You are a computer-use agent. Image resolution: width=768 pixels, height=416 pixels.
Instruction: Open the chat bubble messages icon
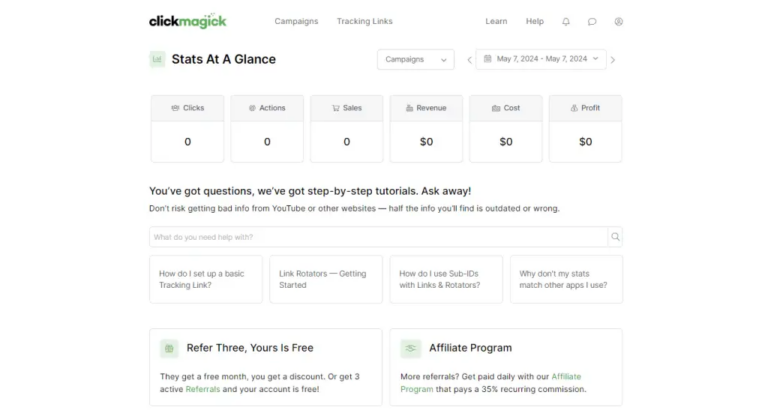tap(592, 22)
